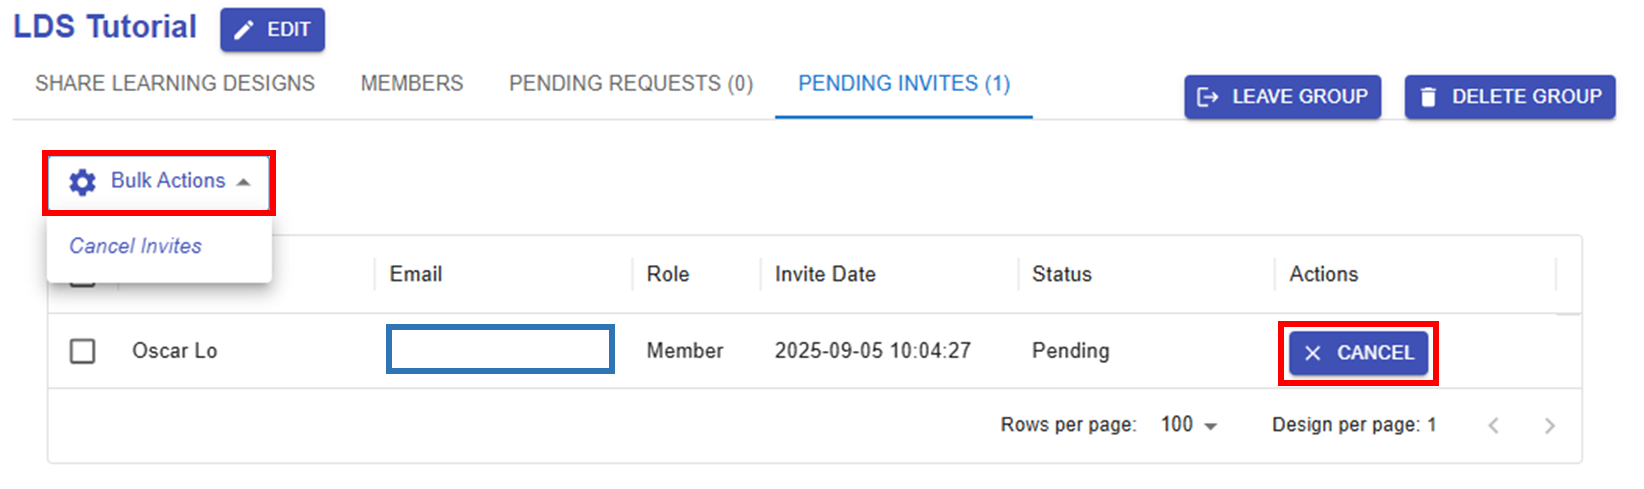Open Pending Requests (0) tab
This screenshot has height=489, width=1644.
click(x=631, y=84)
